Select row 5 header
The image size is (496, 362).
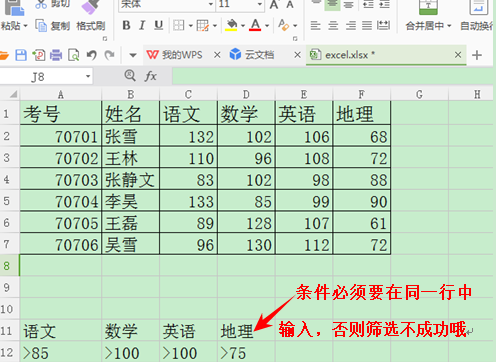point(7,201)
